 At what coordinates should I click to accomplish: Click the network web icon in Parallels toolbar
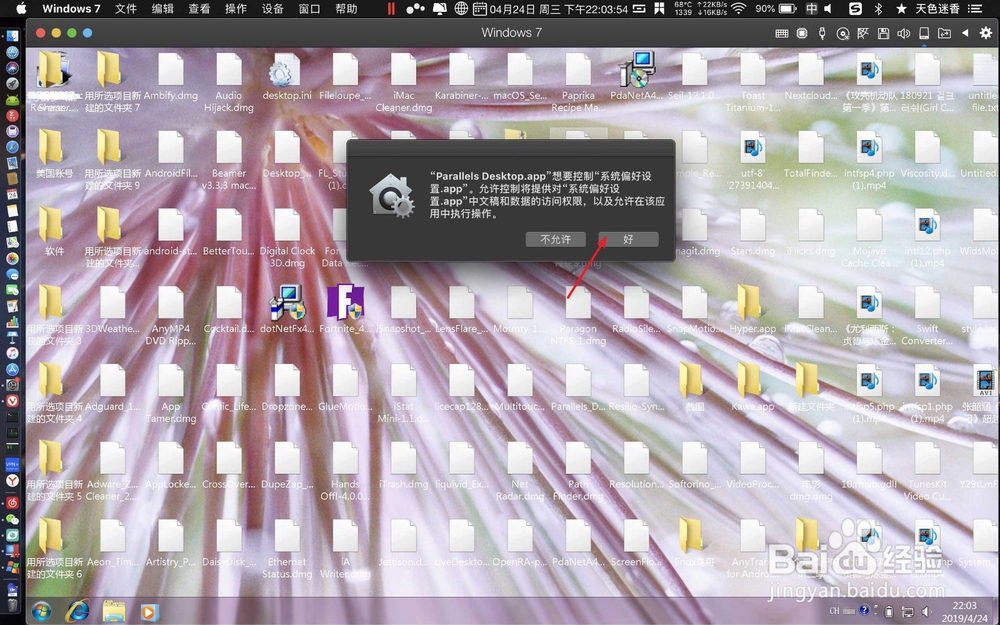pyautogui.click(x=863, y=33)
